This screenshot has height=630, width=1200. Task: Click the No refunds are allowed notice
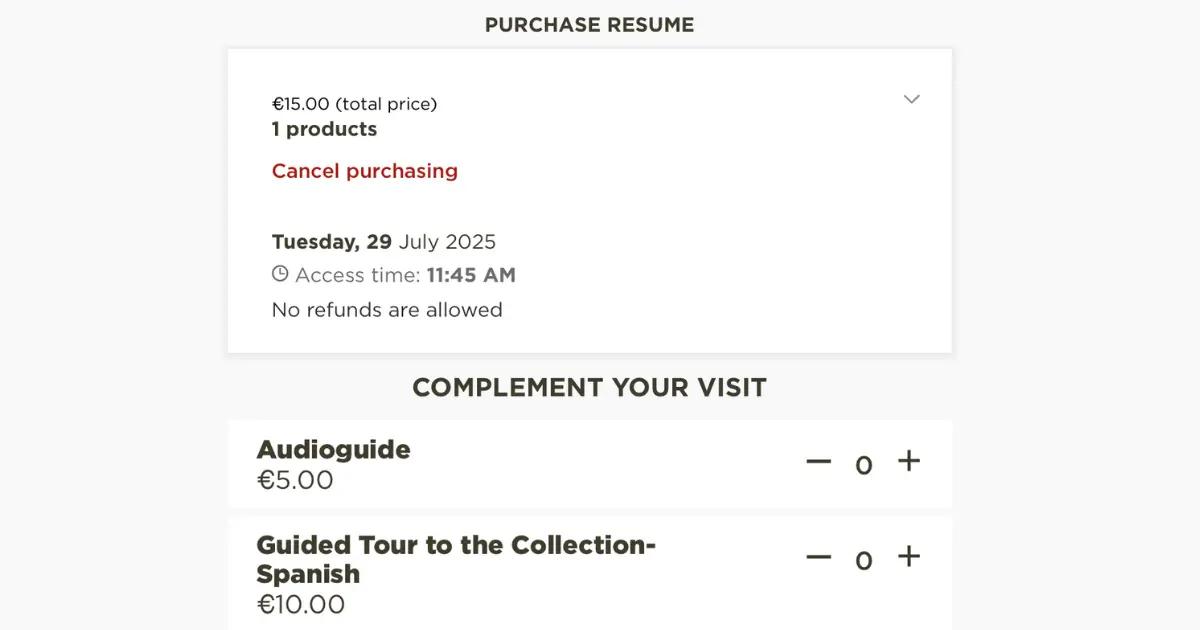click(x=387, y=310)
